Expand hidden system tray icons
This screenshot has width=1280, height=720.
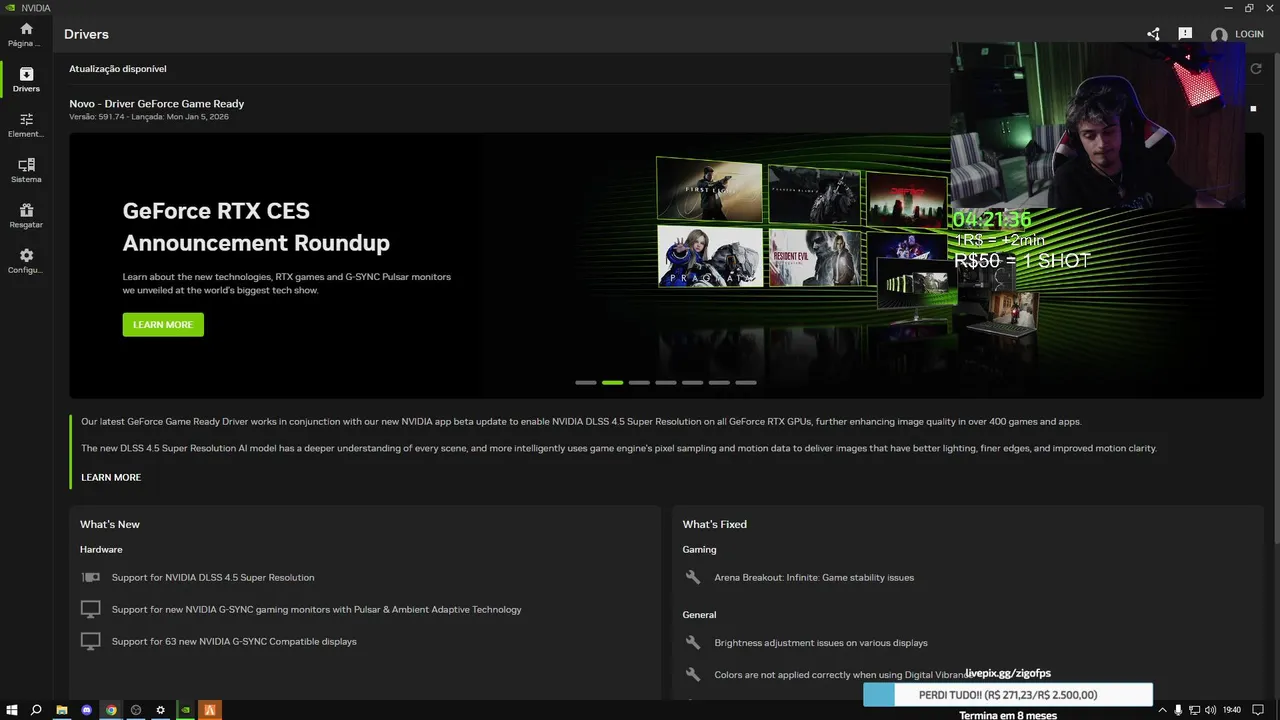pyautogui.click(x=1162, y=710)
